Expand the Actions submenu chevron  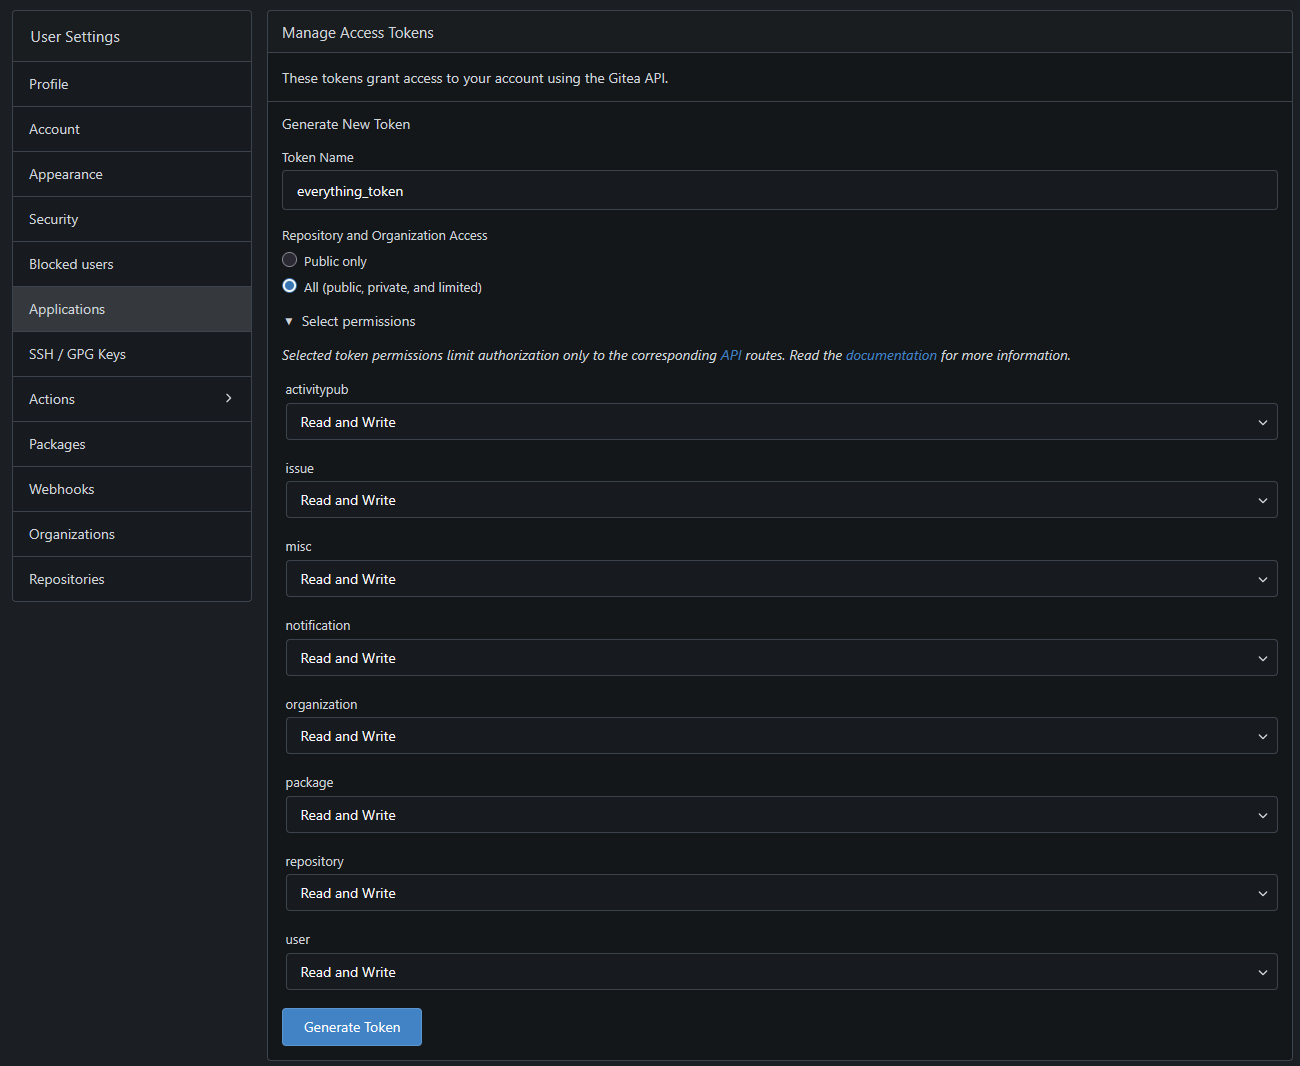coord(228,399)
